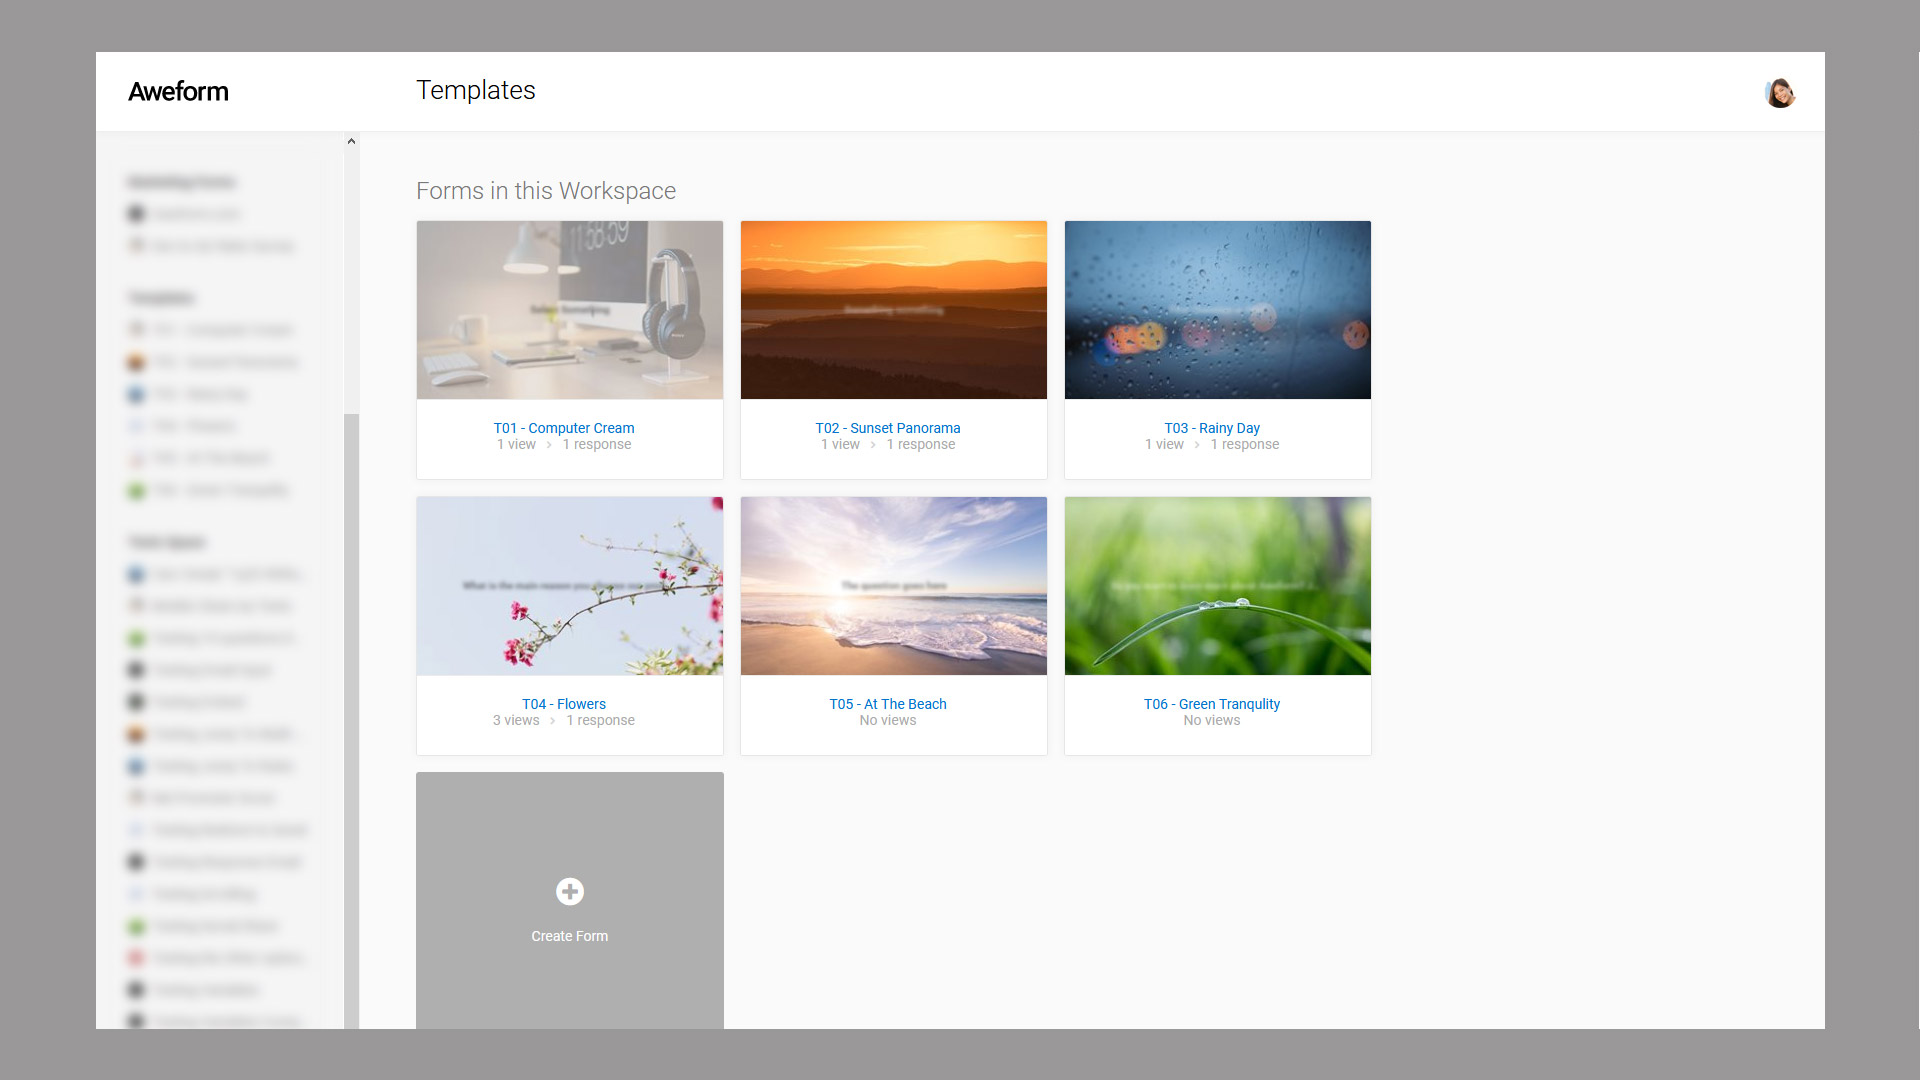Image resolution: width=1920 pixels, height=1080 pixels.
Task: Open the T06 - Green Tranquility form
Action: tap(1212, 703)
